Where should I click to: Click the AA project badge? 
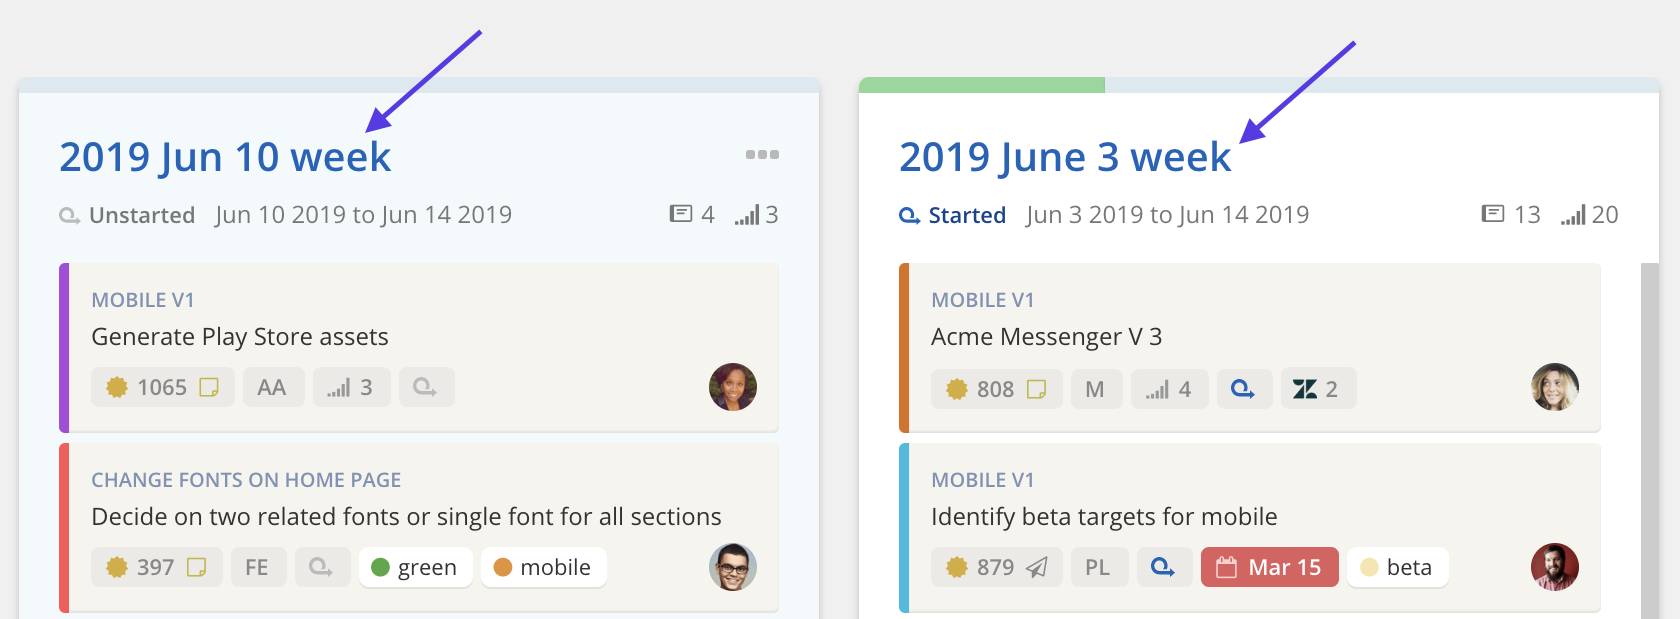click(273, 387)
